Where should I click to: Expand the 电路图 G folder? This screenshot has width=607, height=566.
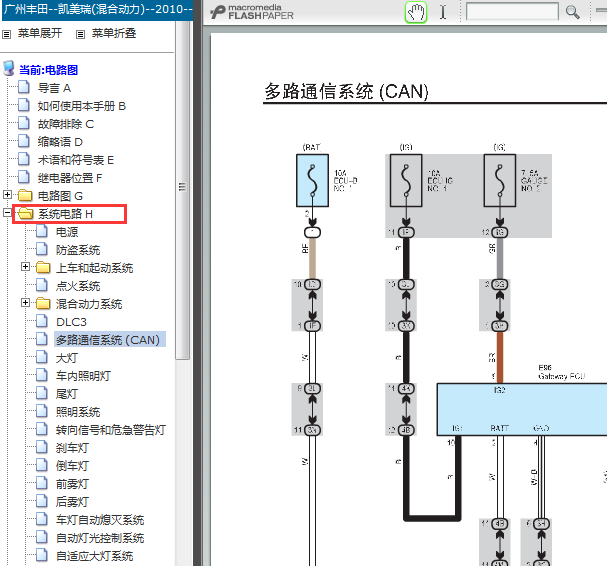point(7,195)
